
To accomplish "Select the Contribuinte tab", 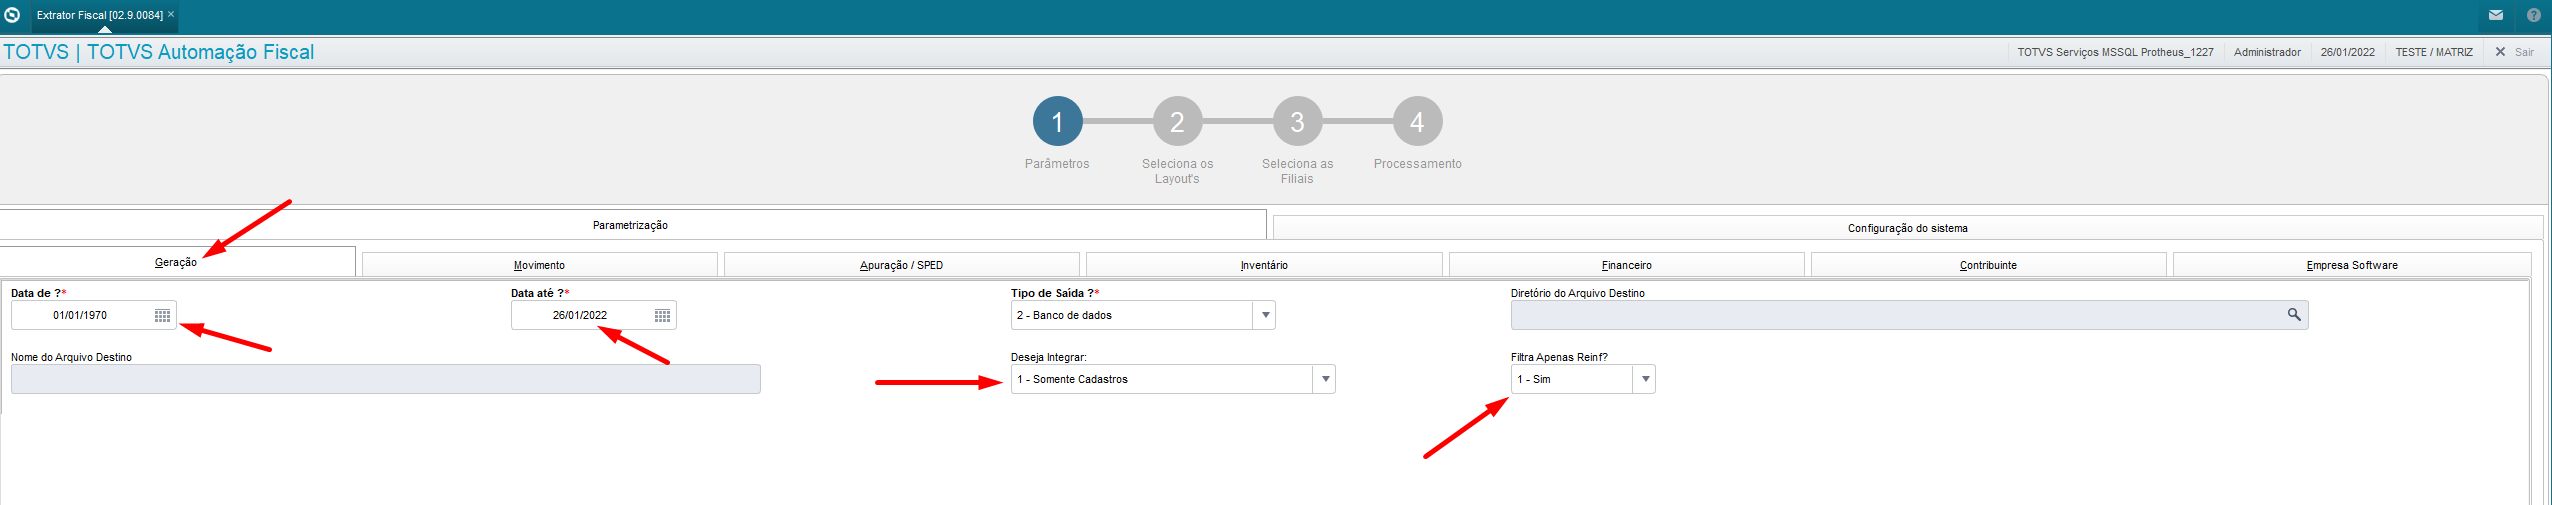I will (1988, 265).
